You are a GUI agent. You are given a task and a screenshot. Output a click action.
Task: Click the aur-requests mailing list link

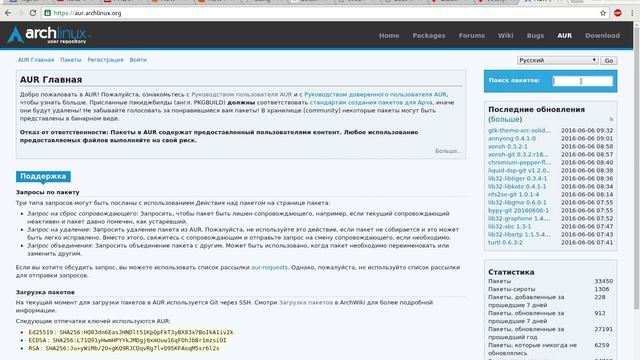269,267
